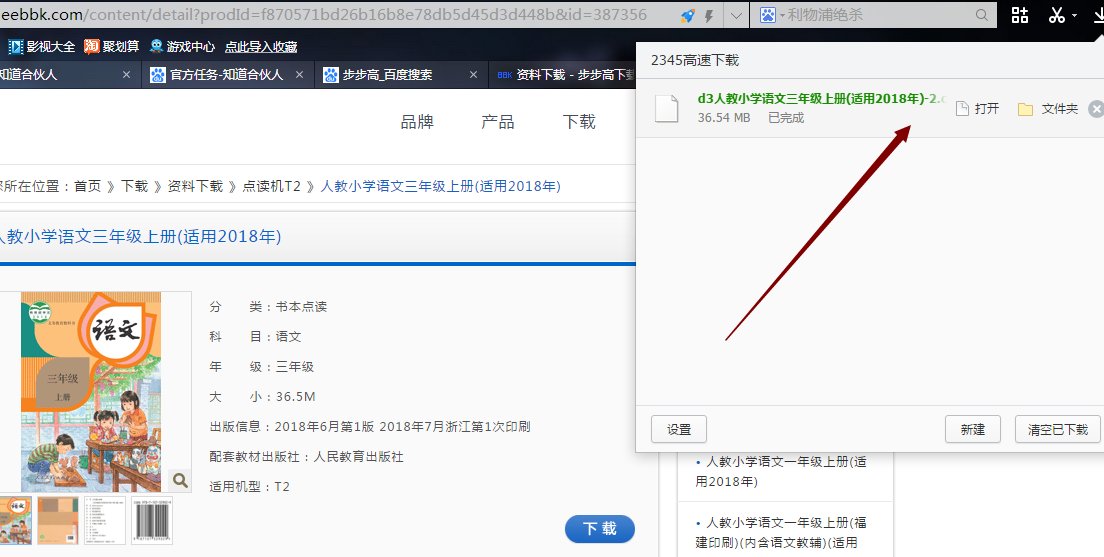Open the 产品 navigation menu

pos(498,122)
